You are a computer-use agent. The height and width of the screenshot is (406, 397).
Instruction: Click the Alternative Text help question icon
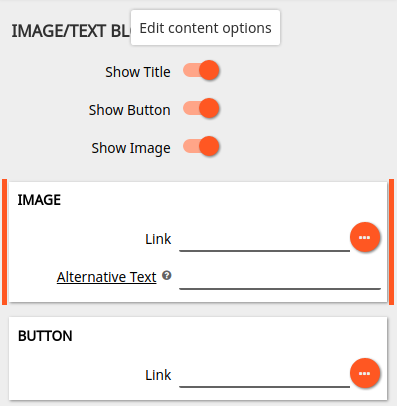pyautogui.click(x=167, y=275)
